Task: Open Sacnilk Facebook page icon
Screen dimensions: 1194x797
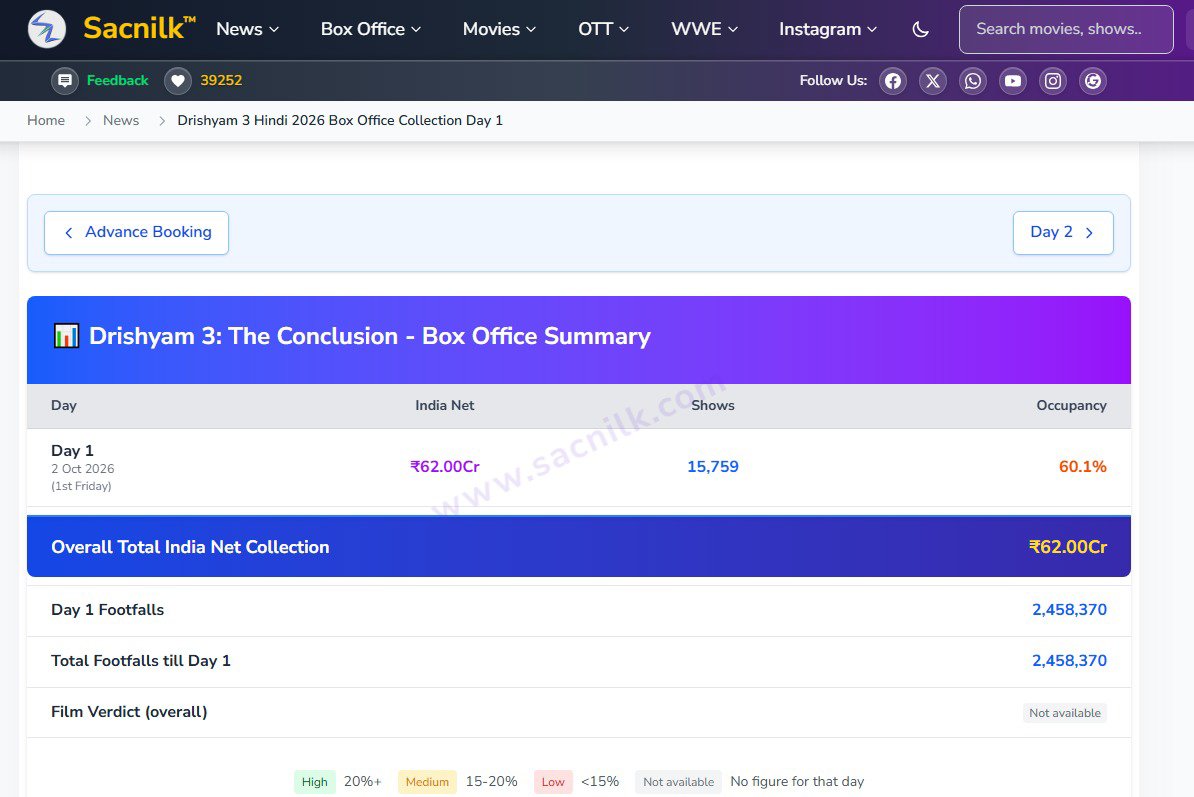Action: click(x=893, y=81)
